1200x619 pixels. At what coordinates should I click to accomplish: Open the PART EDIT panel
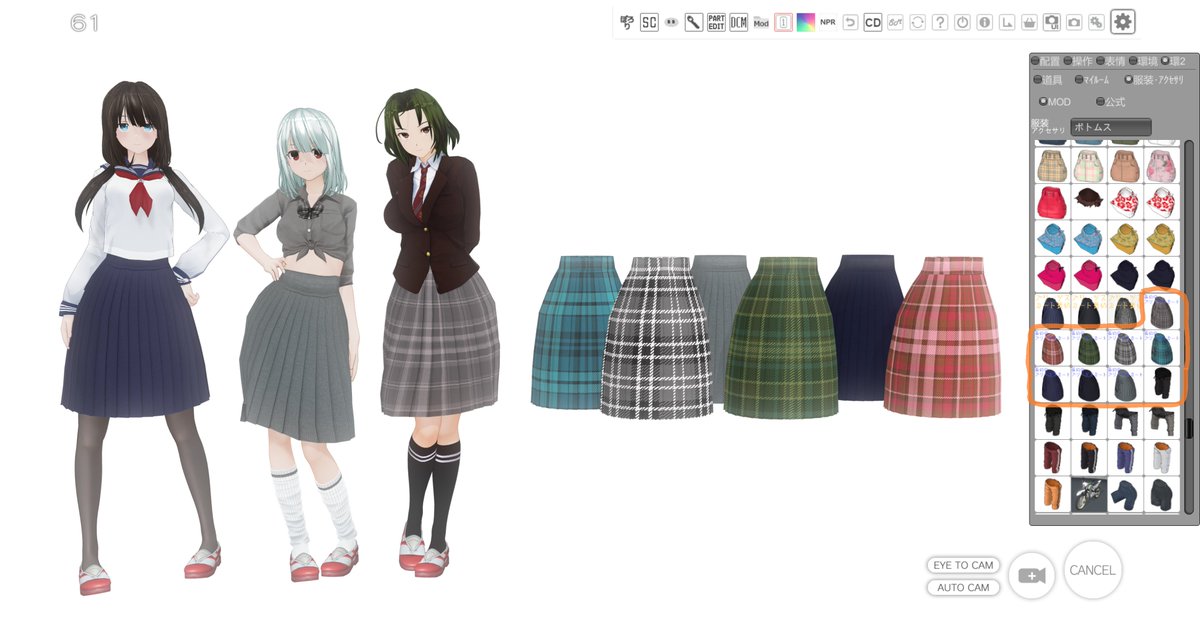716,21
